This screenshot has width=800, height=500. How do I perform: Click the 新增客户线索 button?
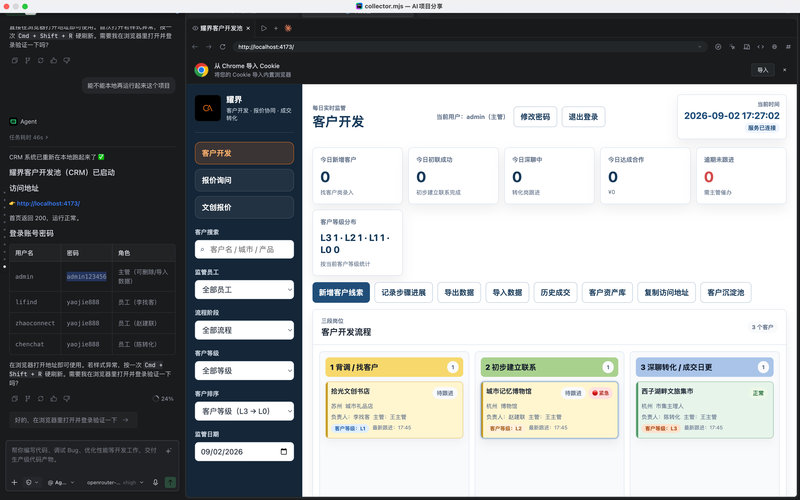(341, 292)
